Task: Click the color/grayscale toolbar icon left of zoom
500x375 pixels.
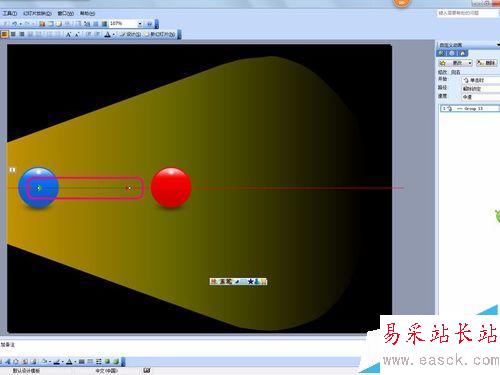Action: (104, 24)
